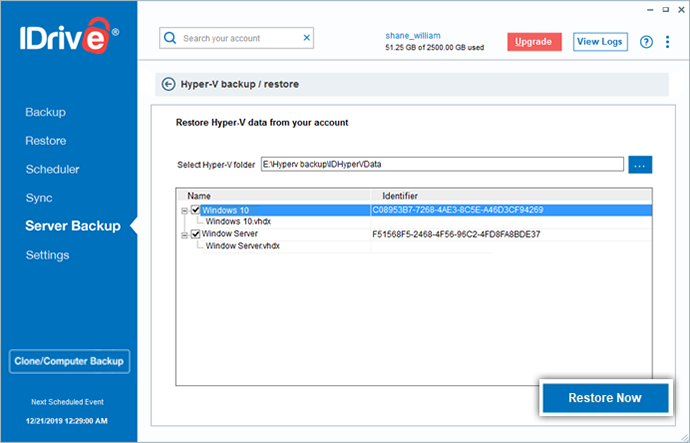
Task: Click the red Upgrade button
Action: (x=534, y=42)
